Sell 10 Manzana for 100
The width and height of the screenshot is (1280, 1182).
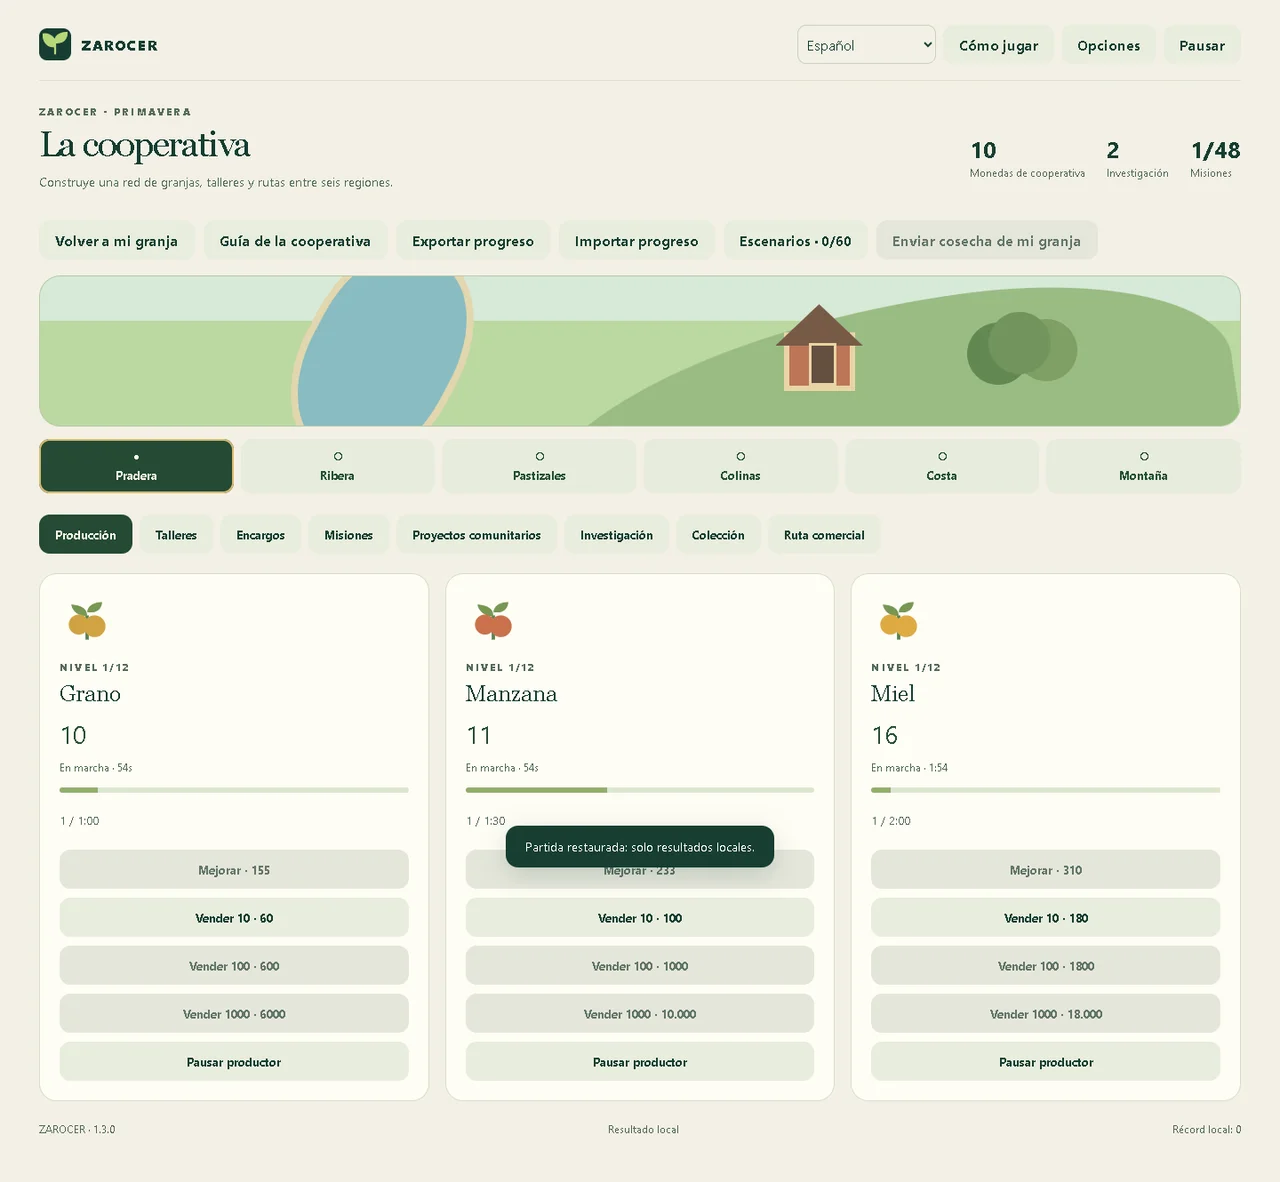[x=640, y=918]
